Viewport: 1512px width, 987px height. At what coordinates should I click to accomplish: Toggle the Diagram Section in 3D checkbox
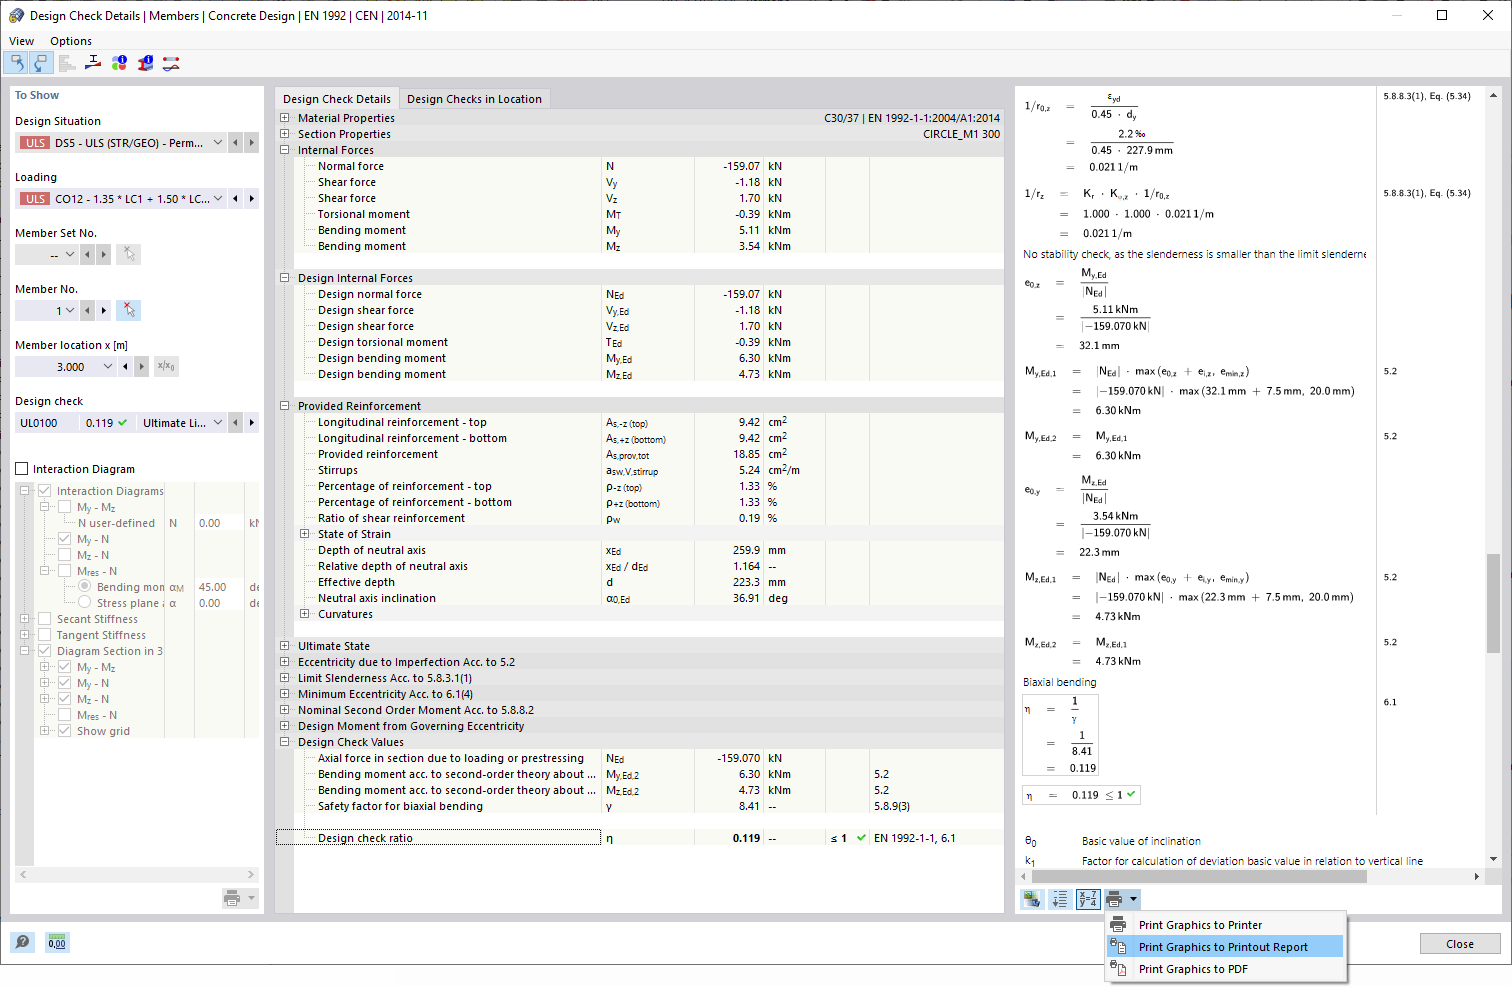[x=44, y=651]
